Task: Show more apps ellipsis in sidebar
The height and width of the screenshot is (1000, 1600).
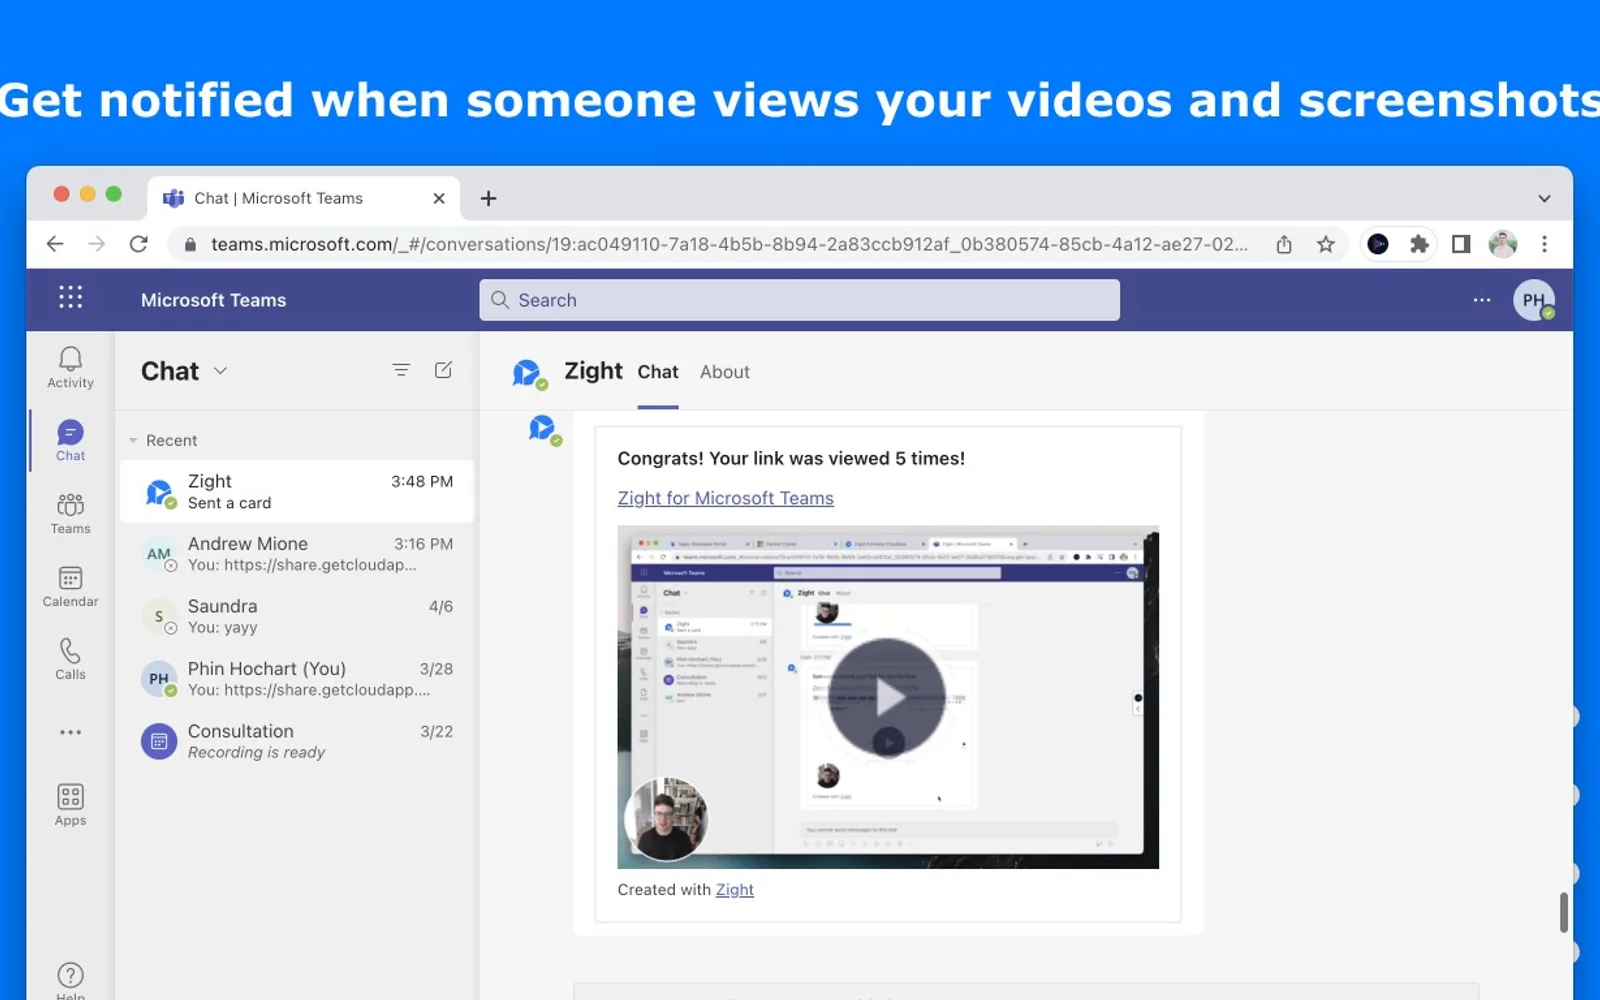Action: [x=70, y=732]
